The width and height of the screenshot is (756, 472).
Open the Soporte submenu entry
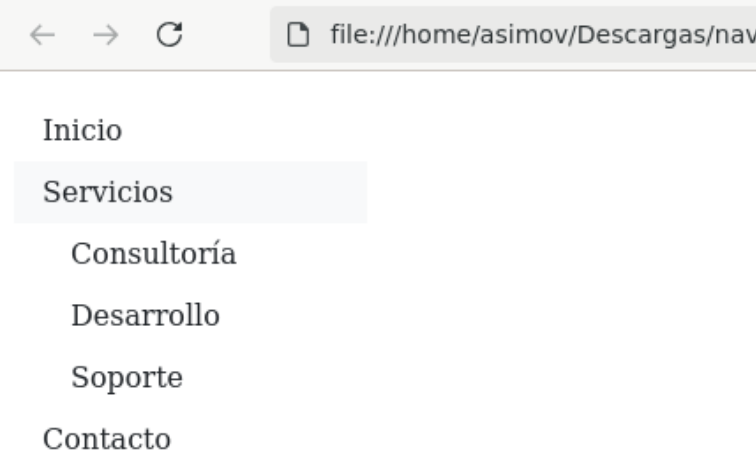pyautogui.click(x=126, y=378)
